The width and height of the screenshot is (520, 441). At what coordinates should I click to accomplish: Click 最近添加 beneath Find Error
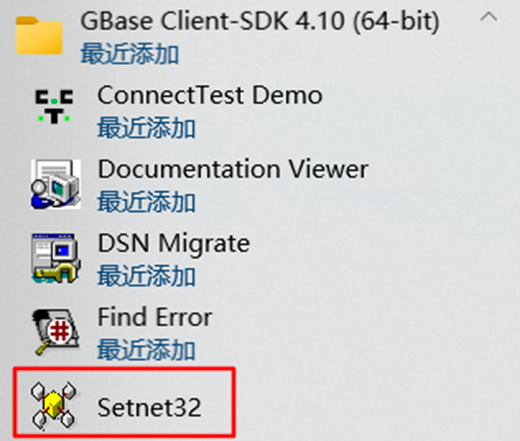click(x=146, y=350)
